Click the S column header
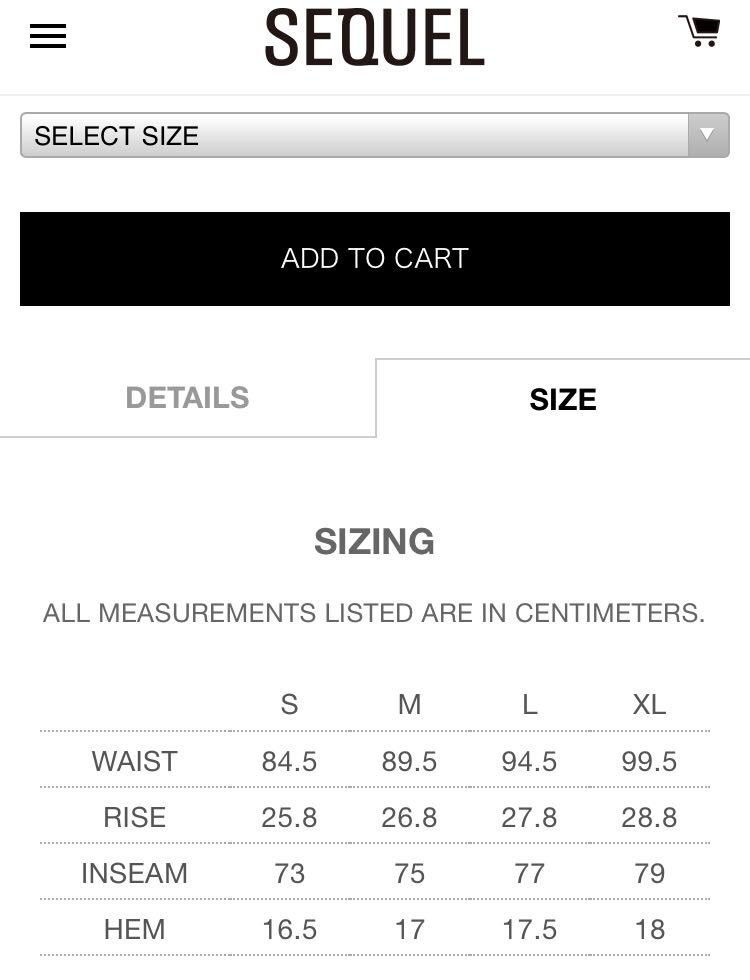The height and width of the screenshot is (980, 750). point(289,705)
